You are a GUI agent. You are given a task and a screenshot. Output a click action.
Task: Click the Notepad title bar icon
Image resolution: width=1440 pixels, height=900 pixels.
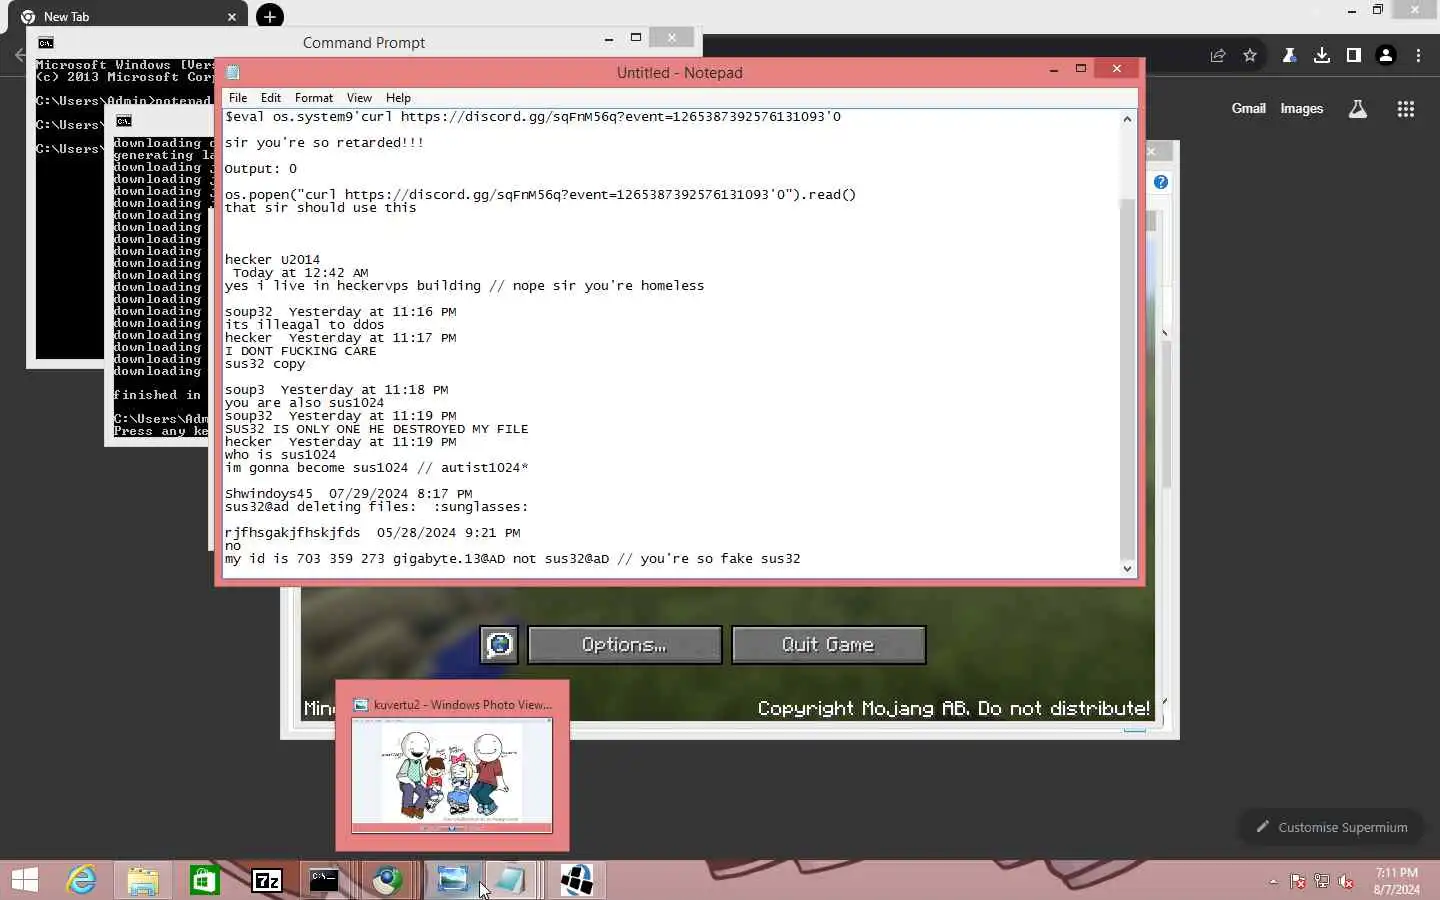point(233,72)
